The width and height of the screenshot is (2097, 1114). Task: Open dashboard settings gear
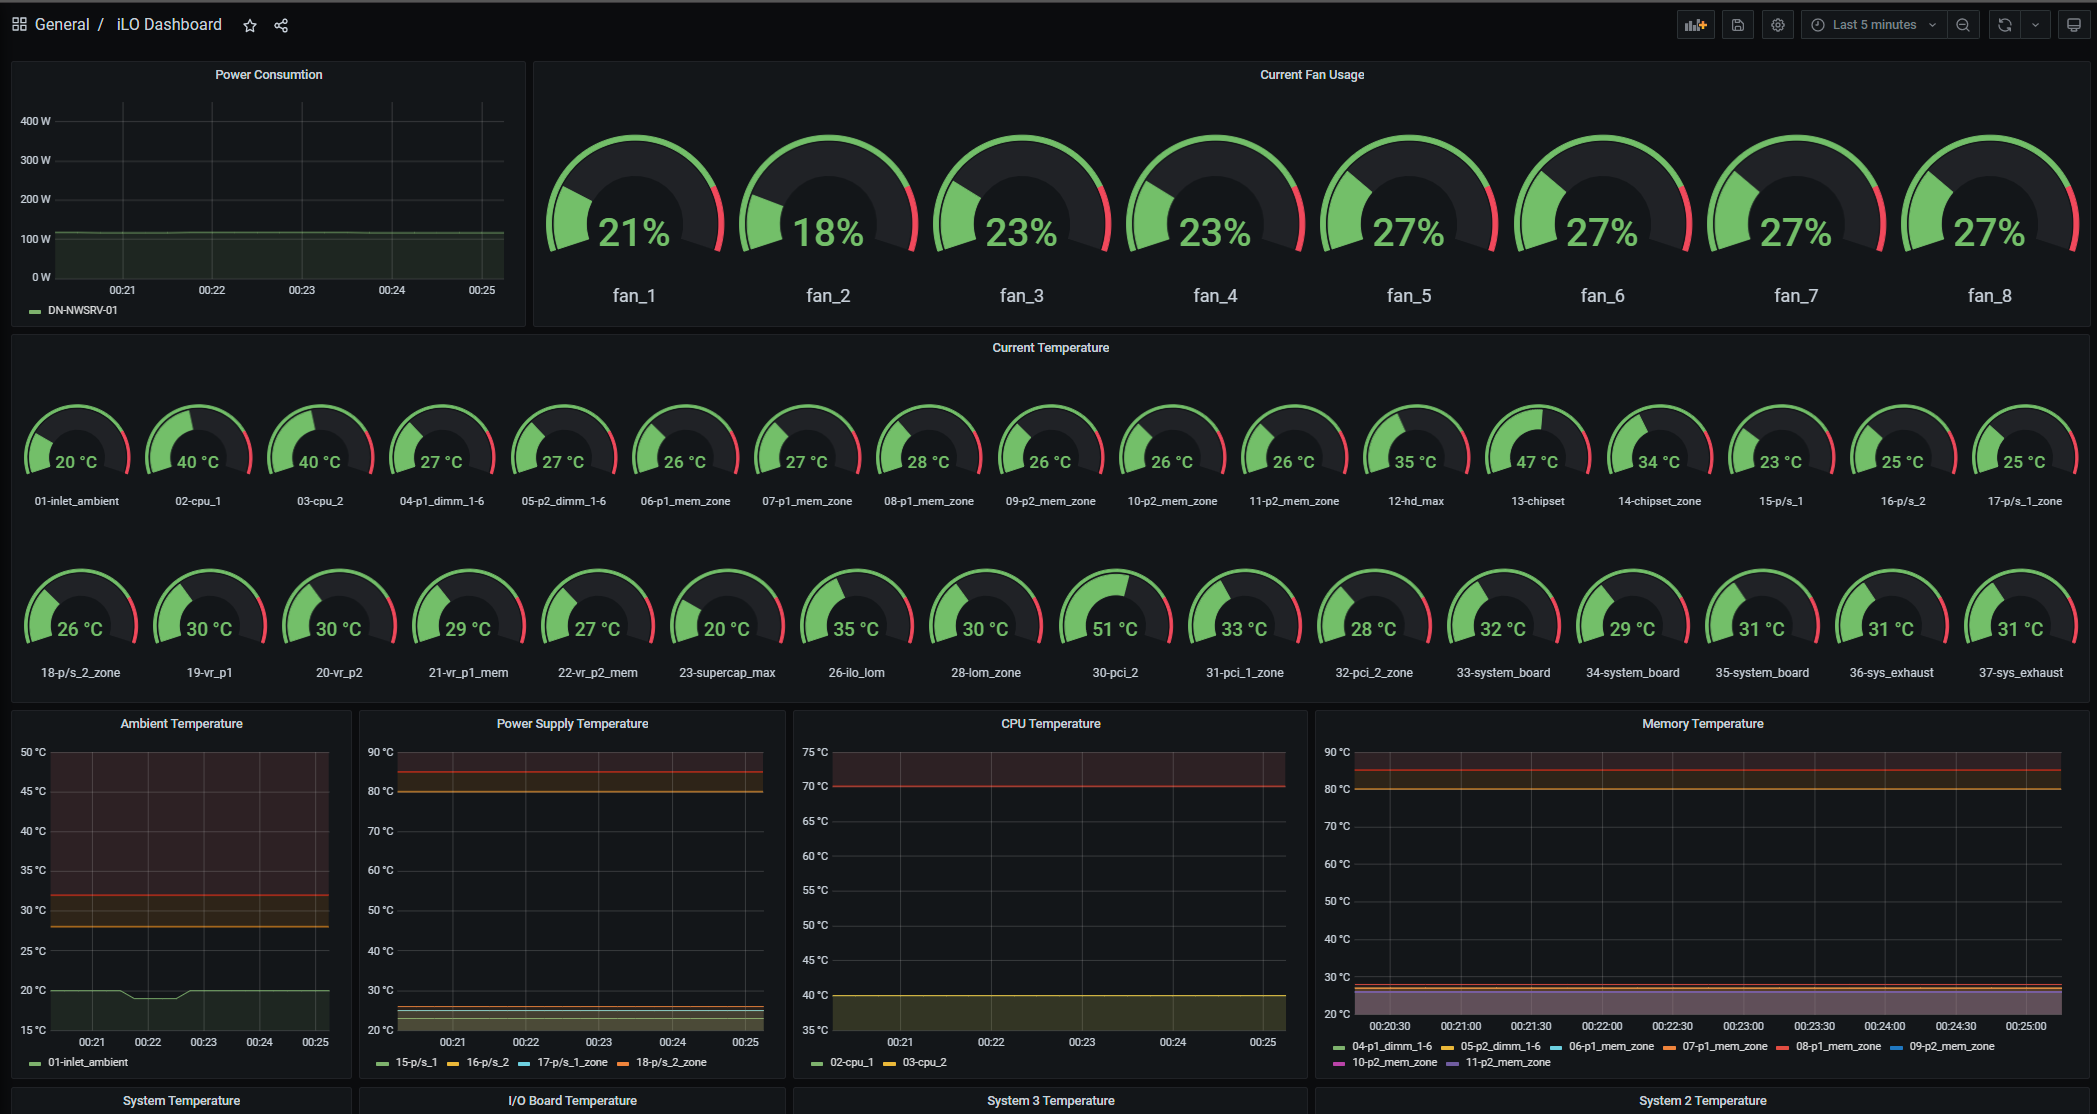click(x=1778, y=25)
